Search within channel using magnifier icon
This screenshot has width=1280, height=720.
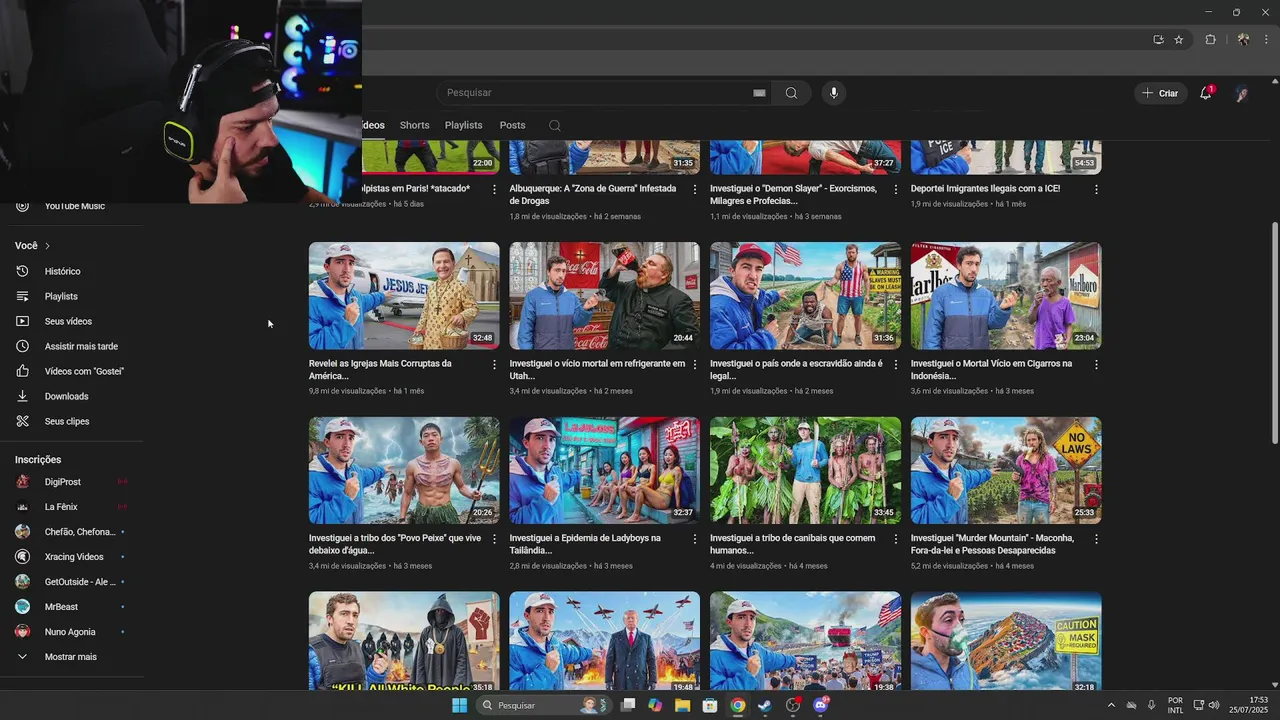[555, 125]
